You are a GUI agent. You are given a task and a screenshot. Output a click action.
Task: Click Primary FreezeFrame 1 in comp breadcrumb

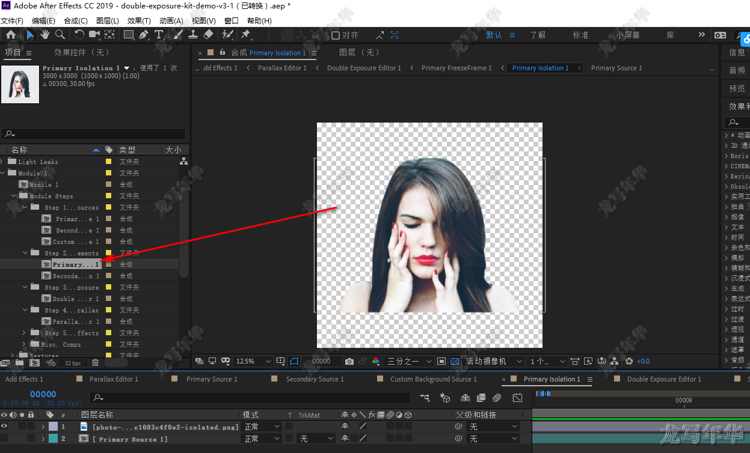pos(456,68)
